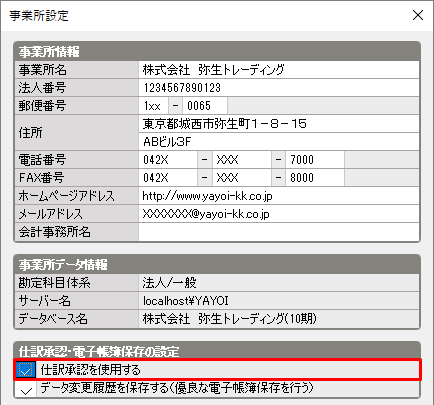The image size is (434, 405).
Task: Click the データベース名 row label
Action: coord(77,319)
